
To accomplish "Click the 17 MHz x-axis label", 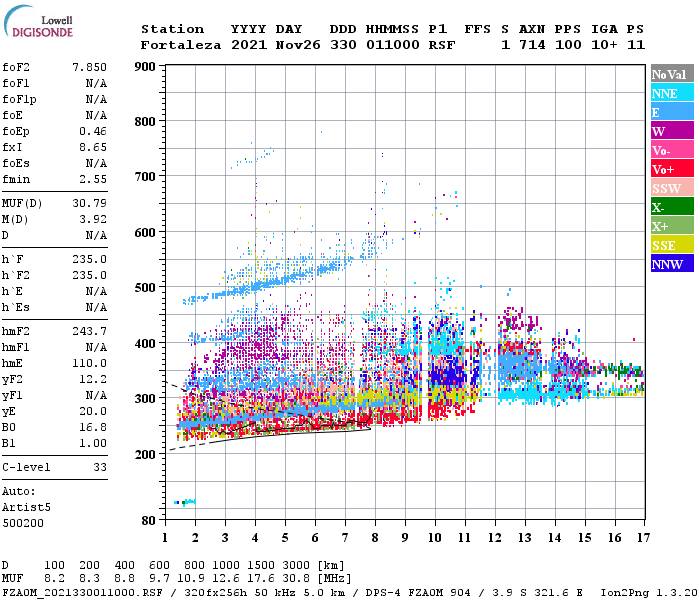I will pos(643,538).
